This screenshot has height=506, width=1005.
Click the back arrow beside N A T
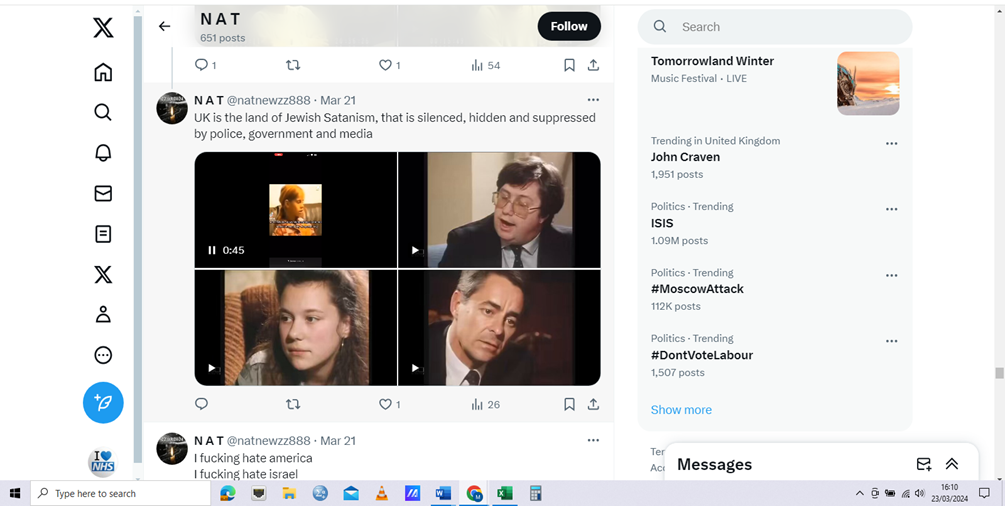pyautogui.click(x=165, y=27)
